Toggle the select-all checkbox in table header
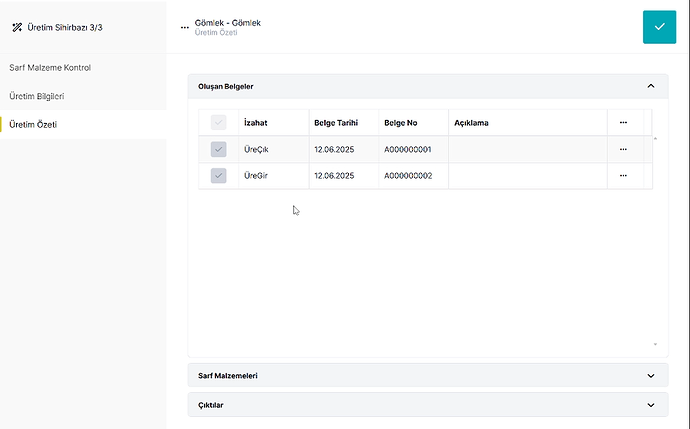Screen dimensions: 690x429 tap(218, 122)
